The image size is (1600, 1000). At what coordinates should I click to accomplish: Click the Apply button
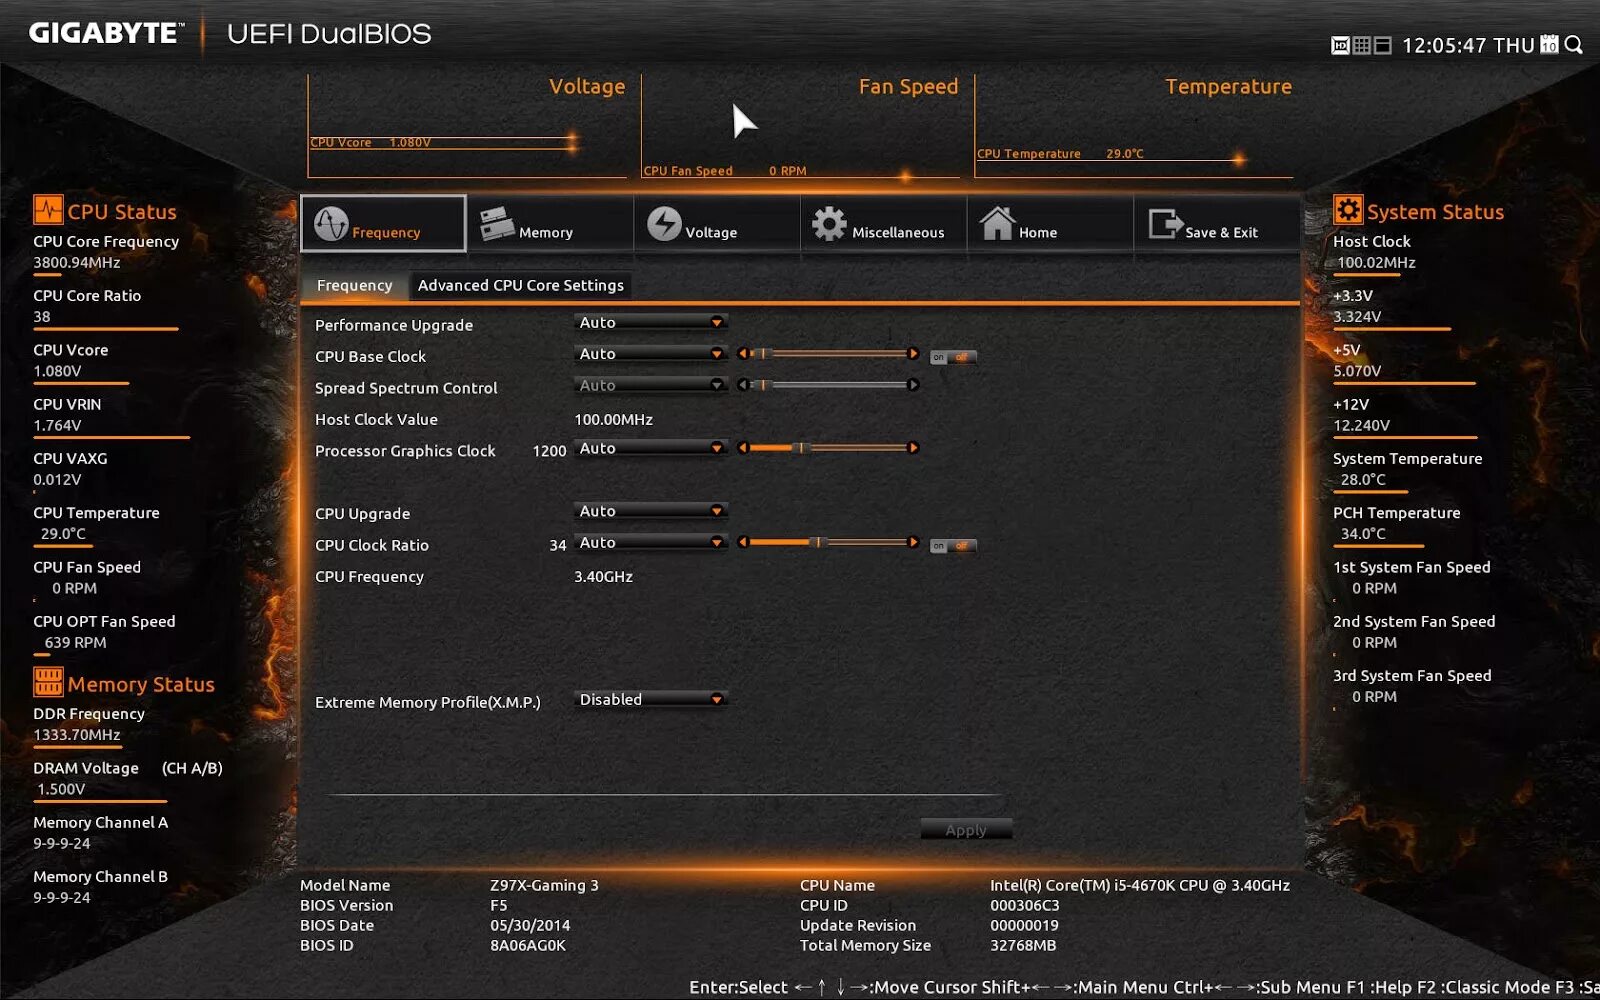coord(966,829)
